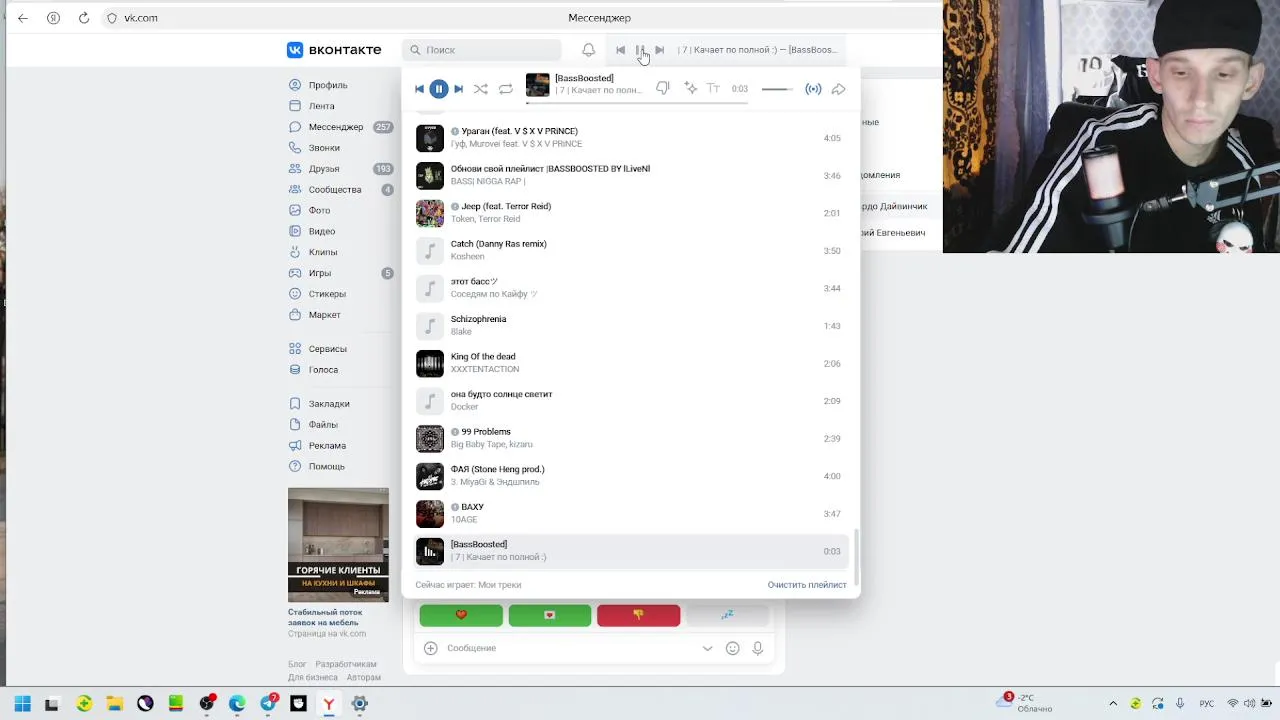Skip to previous track in player panel
This screenshot has height=720, width=1280.
coord(419,89)
